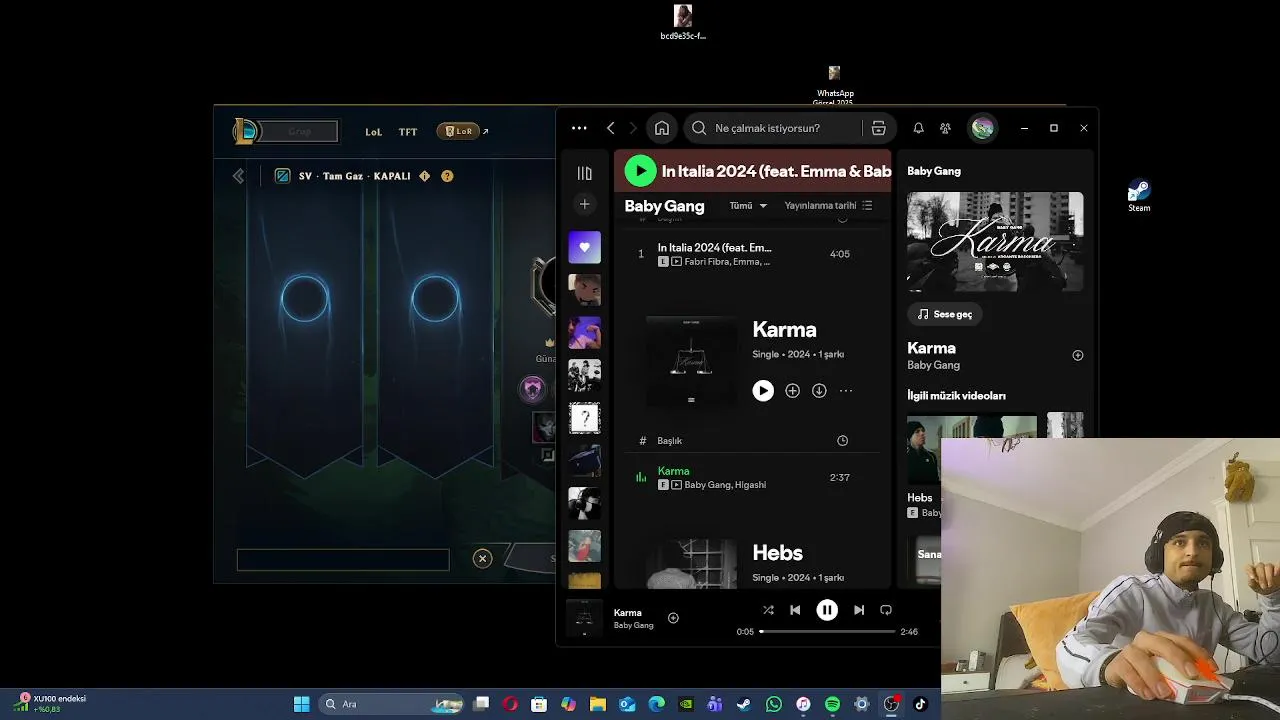1280x720 pixels.
Task: Open the Karma single title link
Action: [784, 329]
